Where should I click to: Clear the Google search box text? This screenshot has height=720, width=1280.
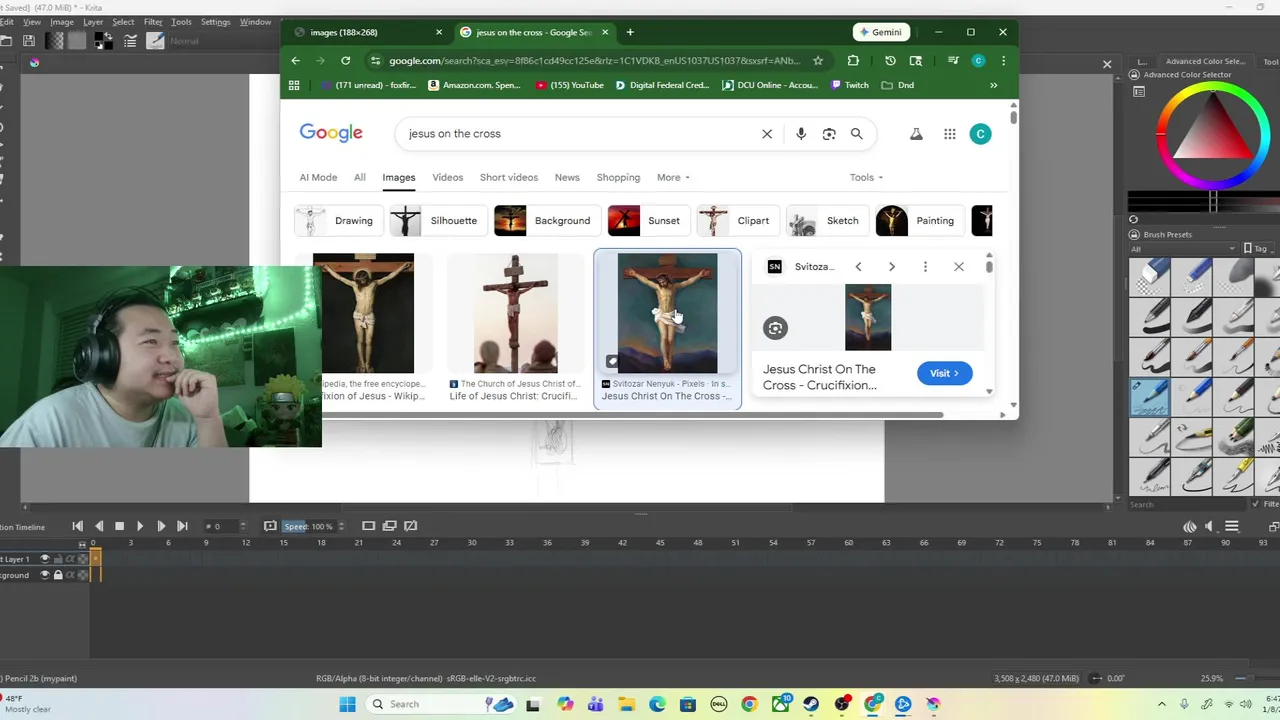click(767, 133)
